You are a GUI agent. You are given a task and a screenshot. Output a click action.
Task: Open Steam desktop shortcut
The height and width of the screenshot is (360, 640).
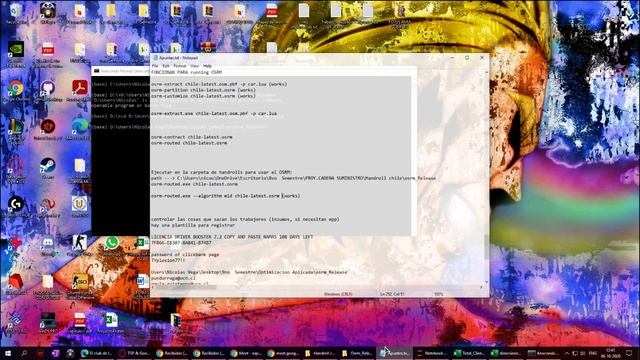(x=48, y=168)
